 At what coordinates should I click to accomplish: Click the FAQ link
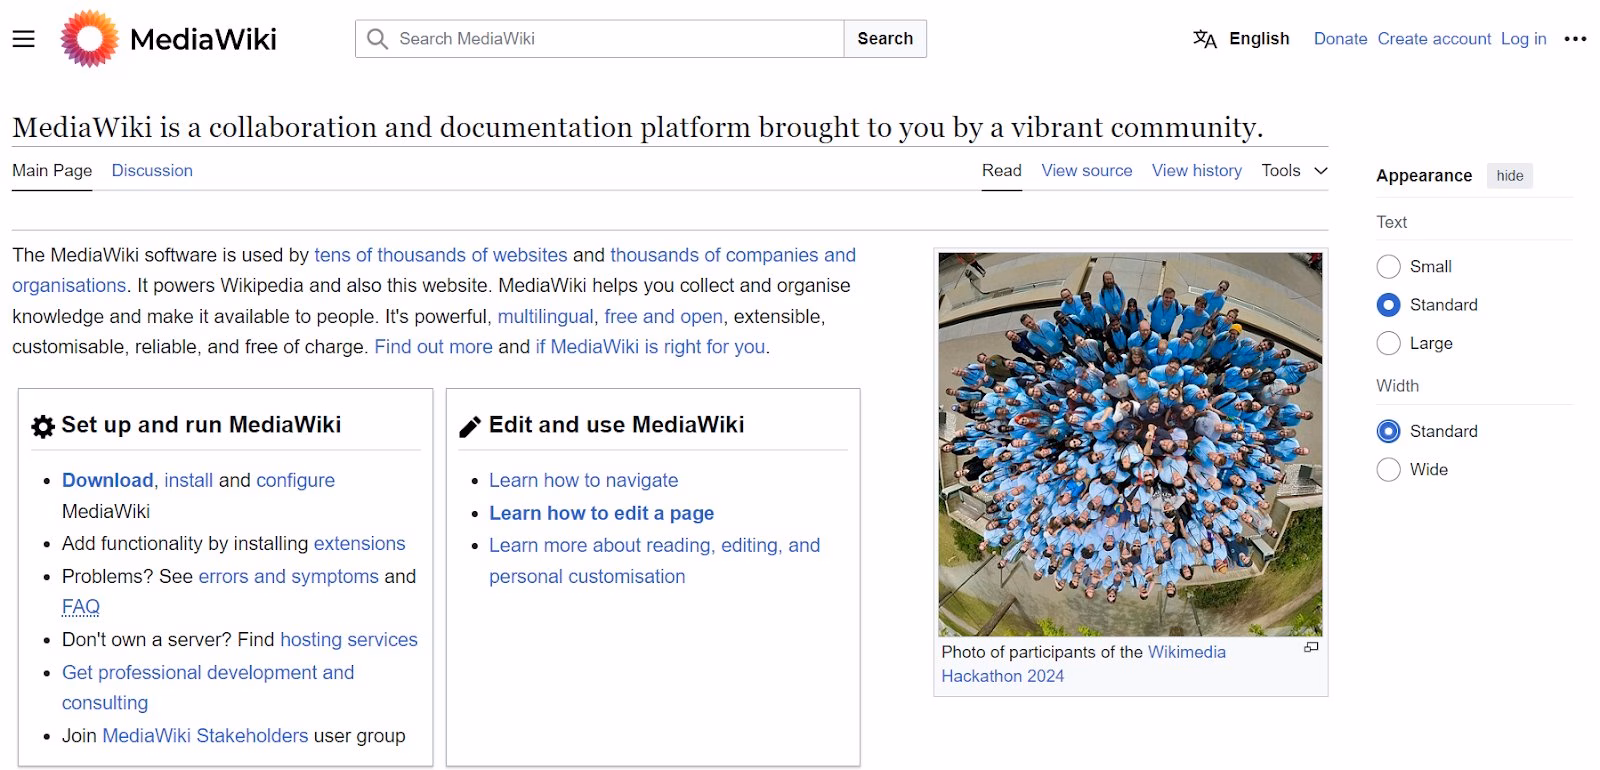81,607
